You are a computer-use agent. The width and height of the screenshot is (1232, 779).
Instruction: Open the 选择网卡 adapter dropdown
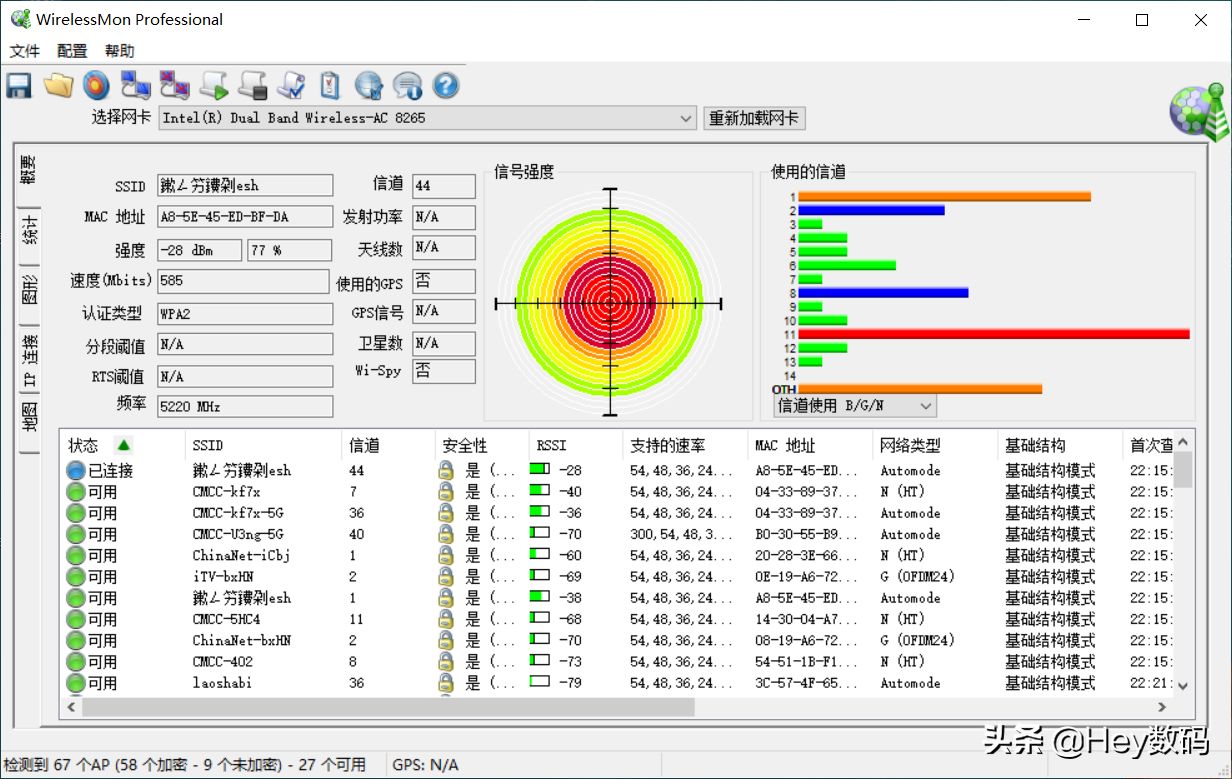[427, 118]
